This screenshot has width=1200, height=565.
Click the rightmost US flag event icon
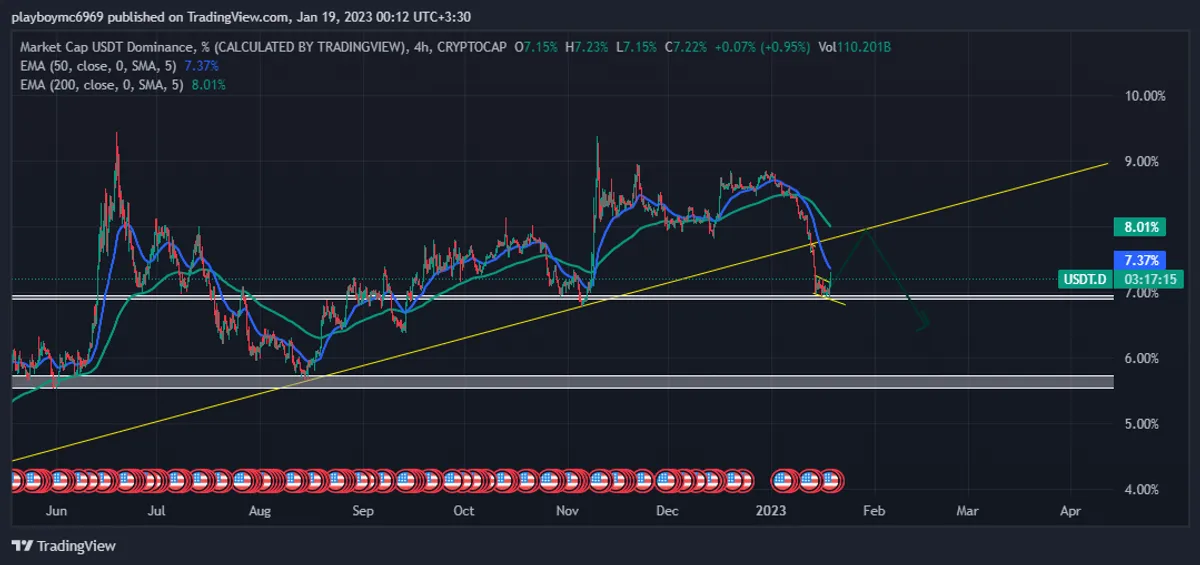tap(832, 481)
